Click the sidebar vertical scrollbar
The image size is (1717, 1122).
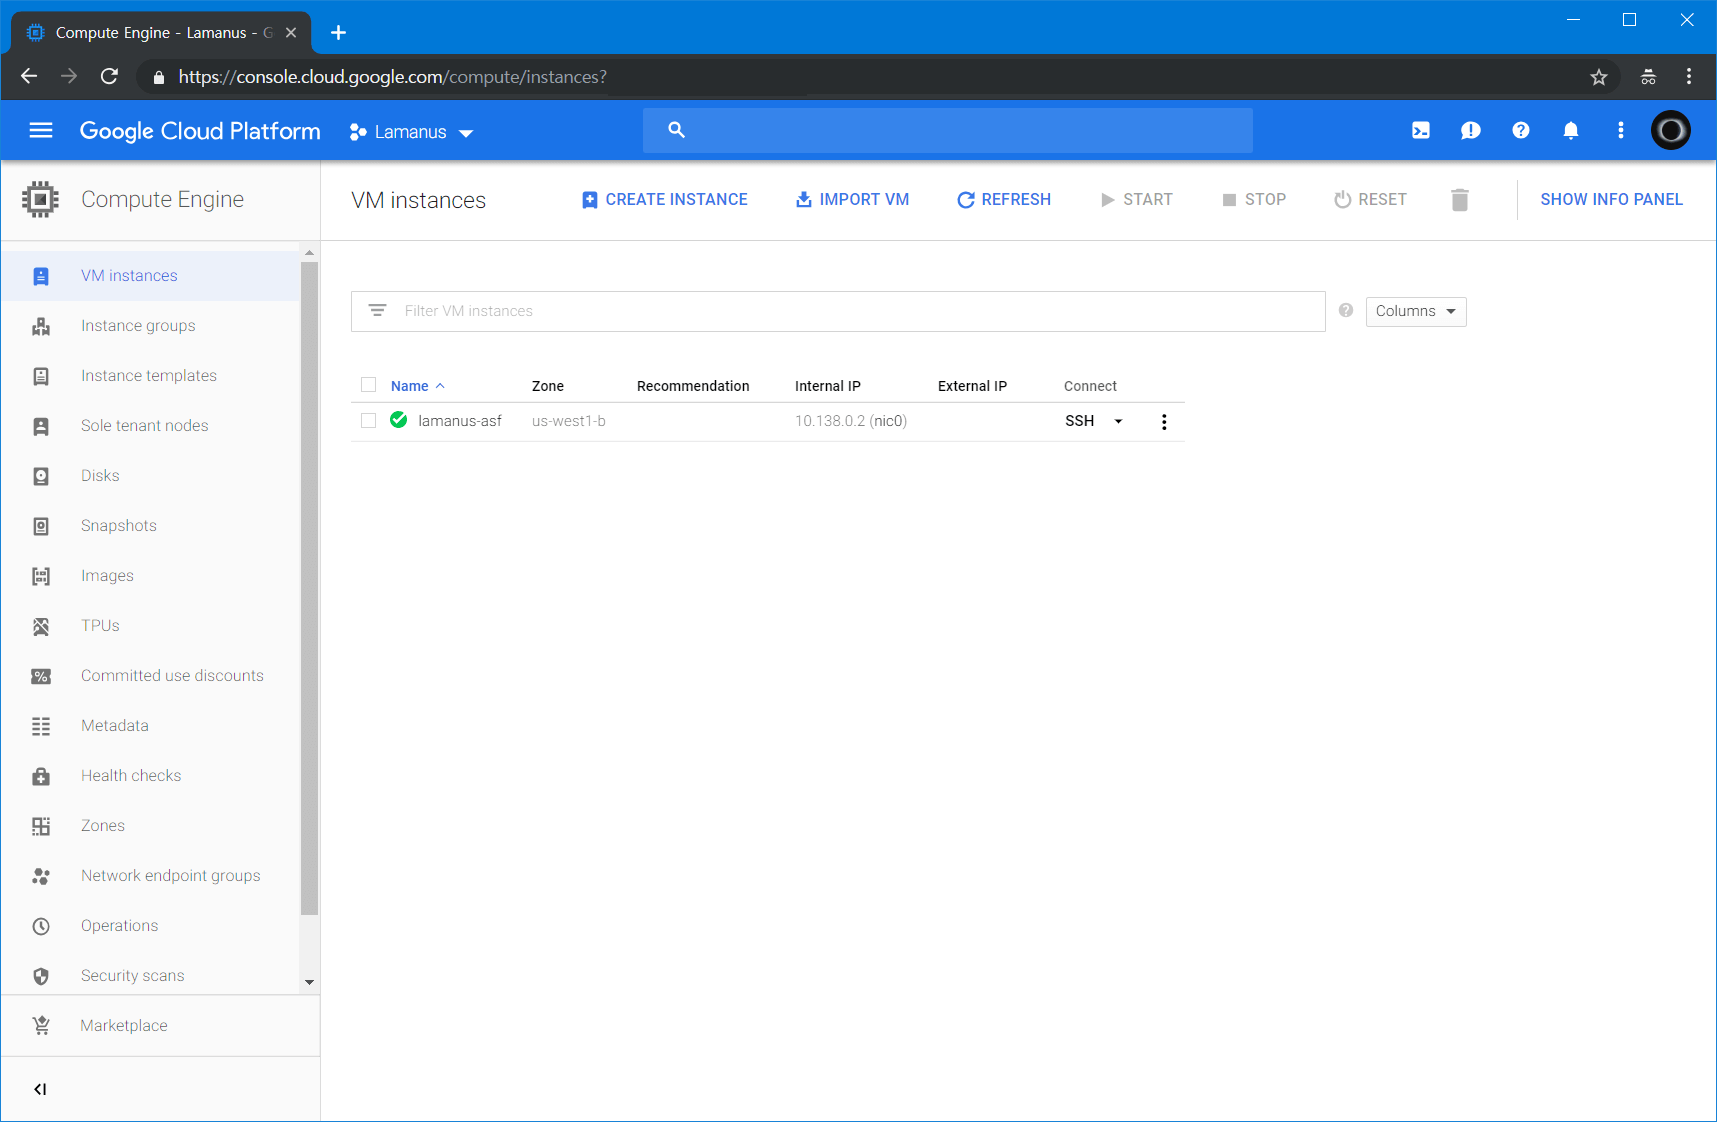pos(309,590)
